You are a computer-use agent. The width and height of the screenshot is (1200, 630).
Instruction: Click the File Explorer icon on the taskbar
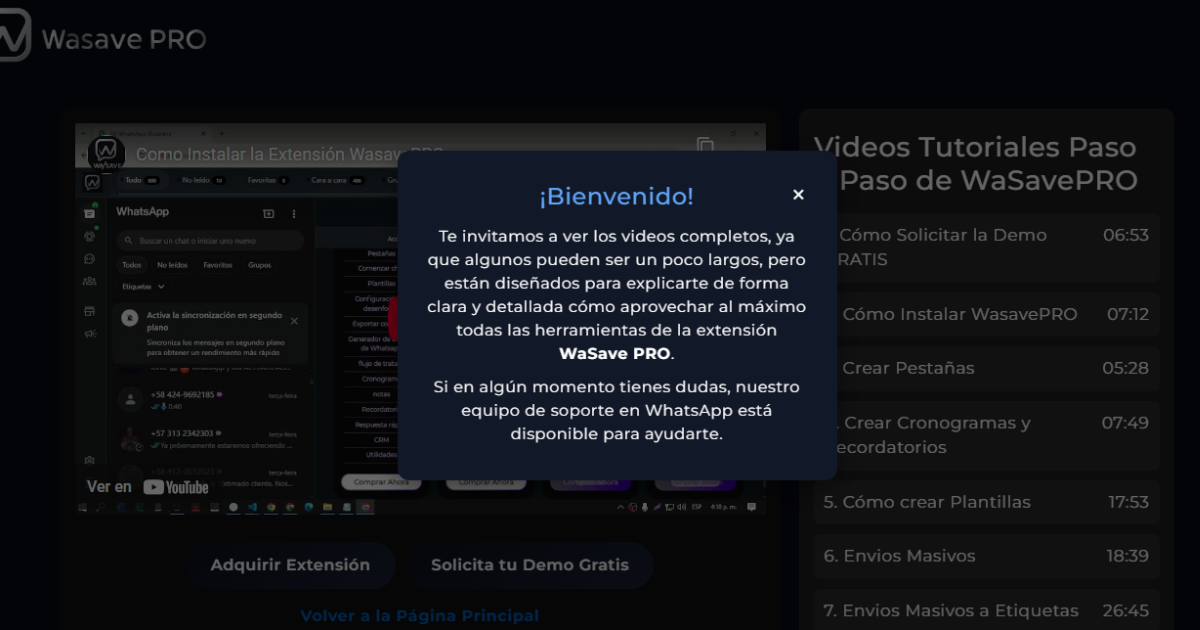[x=326, y=508]
